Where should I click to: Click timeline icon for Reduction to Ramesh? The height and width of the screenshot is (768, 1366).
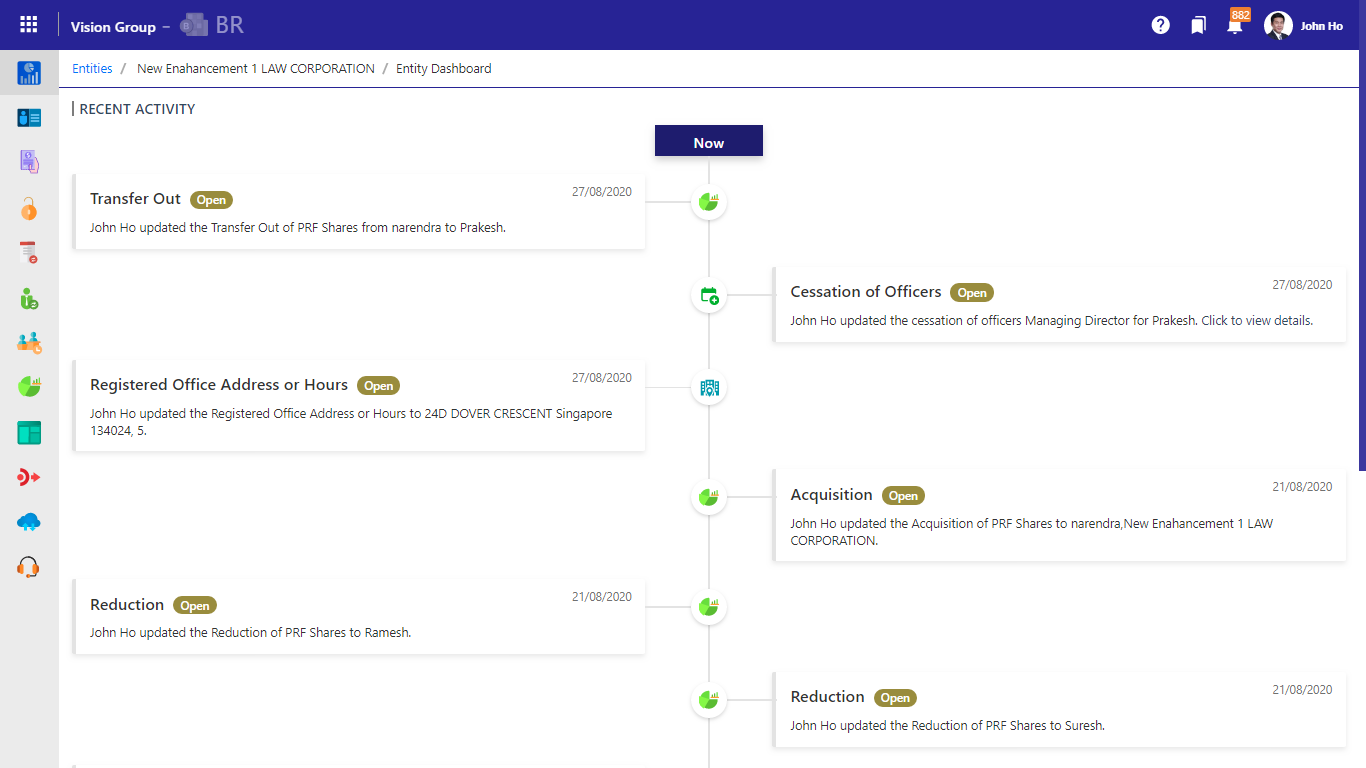(709, 607)
